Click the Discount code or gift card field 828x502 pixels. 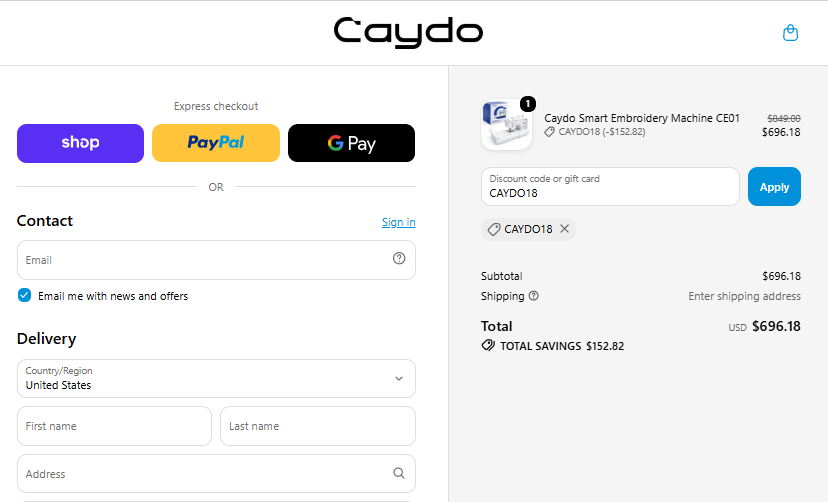[x=610, y=187]
